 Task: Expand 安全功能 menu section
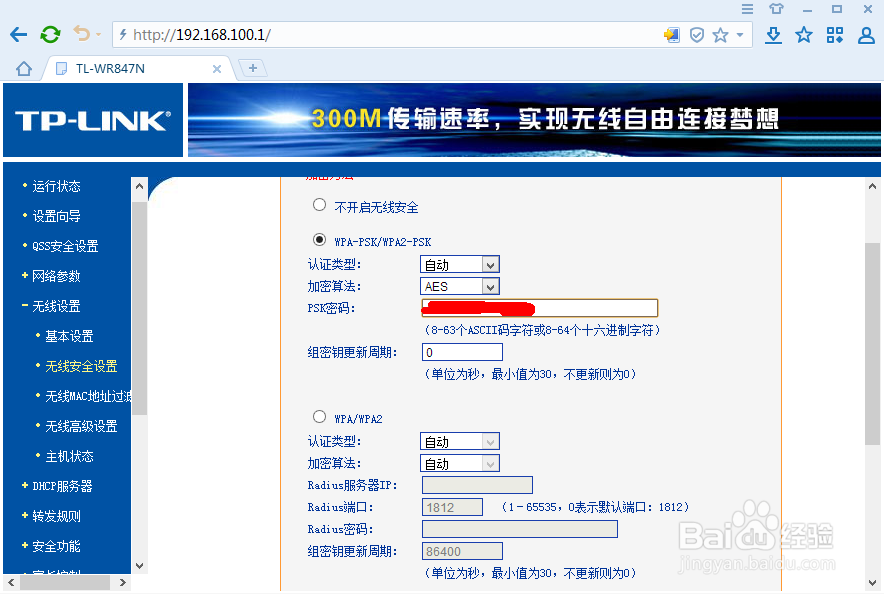point(56,546)
